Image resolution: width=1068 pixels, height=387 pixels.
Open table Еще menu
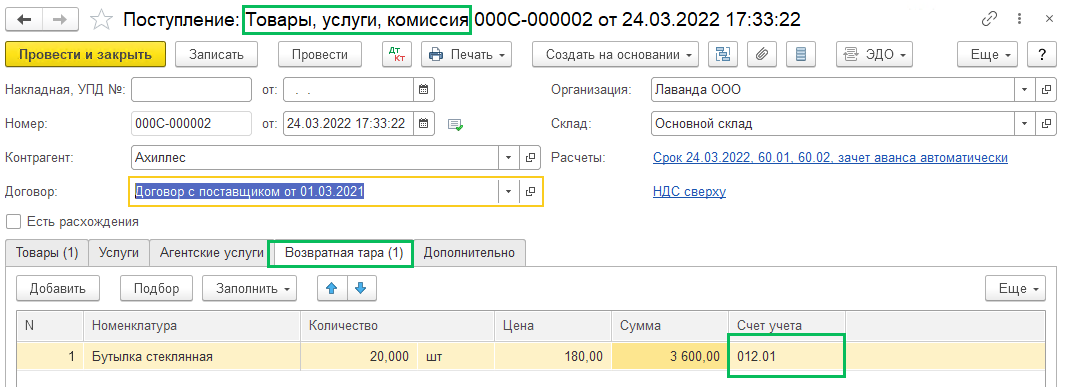(1015, 288)
